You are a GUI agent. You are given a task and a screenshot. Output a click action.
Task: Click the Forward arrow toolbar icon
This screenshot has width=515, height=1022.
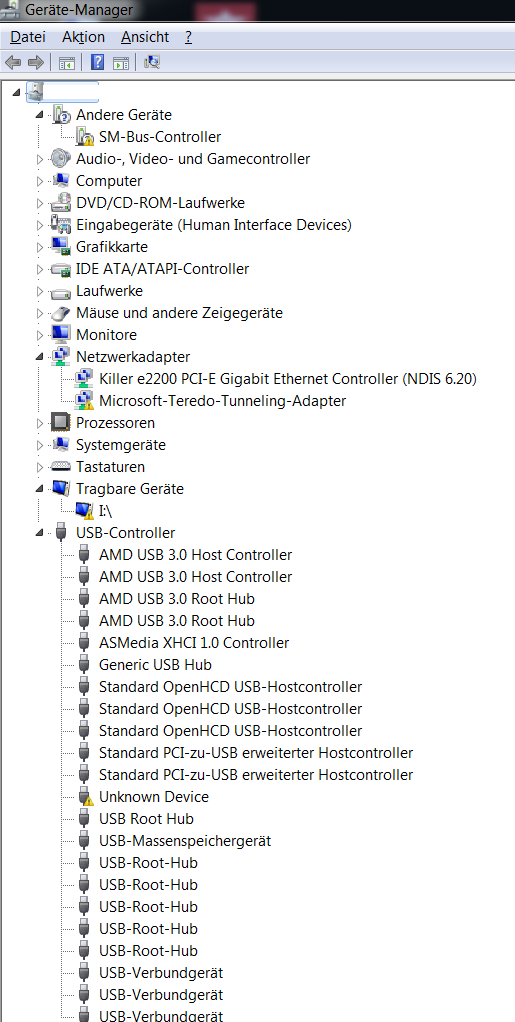pos(36,63)
